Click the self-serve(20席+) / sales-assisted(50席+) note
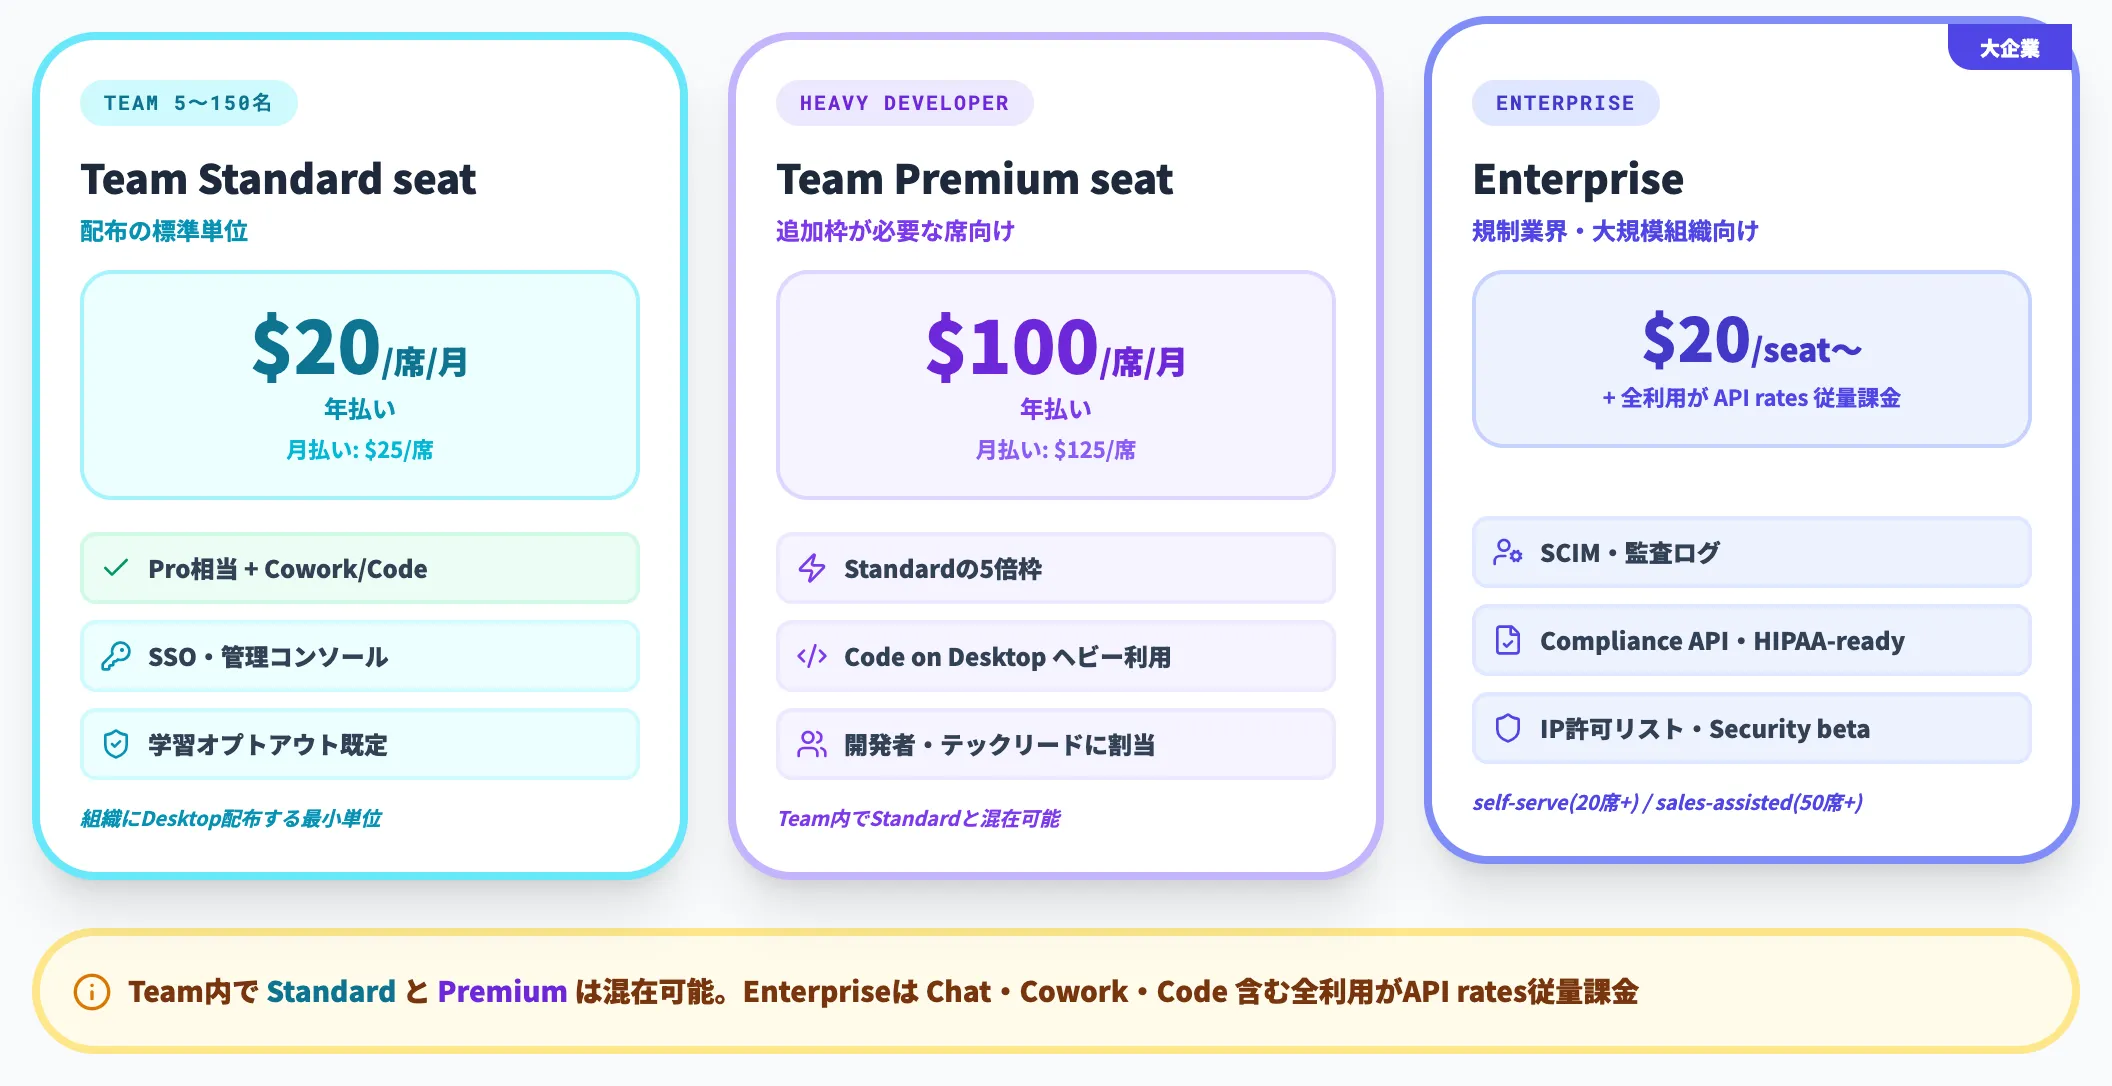The height and width of the screenshot is (1086, 2112). [x=1667, y=802]
